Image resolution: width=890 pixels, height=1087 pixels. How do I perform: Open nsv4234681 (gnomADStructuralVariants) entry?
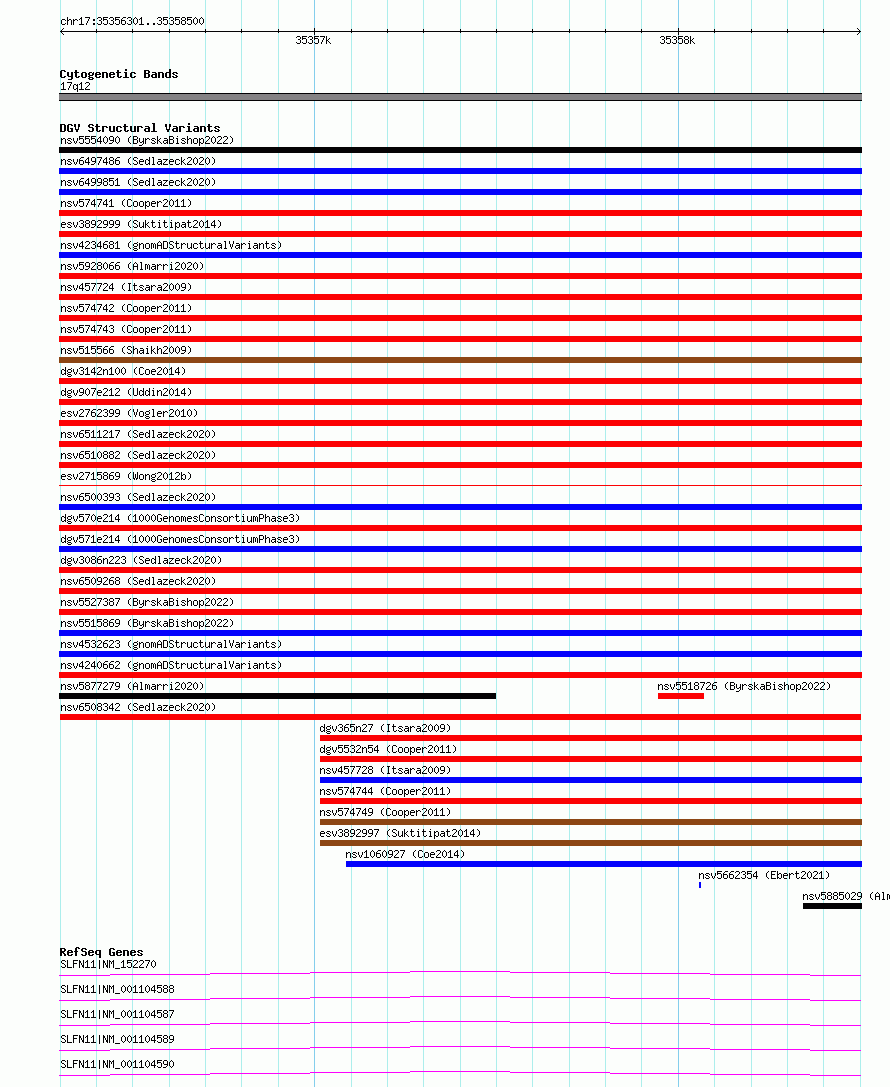[171, 245]
